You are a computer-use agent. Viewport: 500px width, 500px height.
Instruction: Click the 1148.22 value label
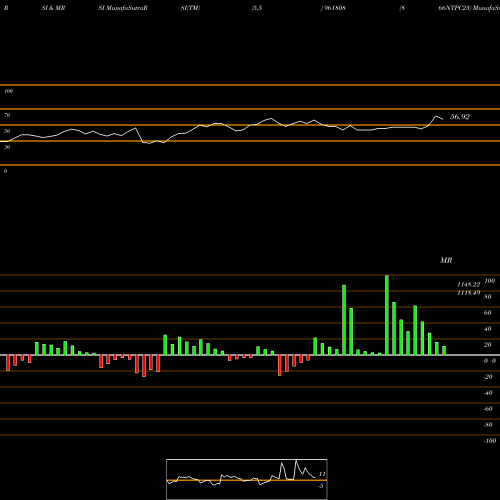point(469,284)
